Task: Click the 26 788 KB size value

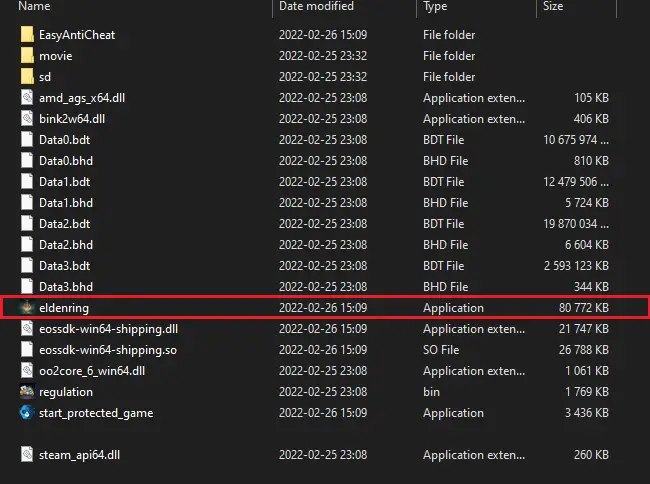Action: [584, 350]
